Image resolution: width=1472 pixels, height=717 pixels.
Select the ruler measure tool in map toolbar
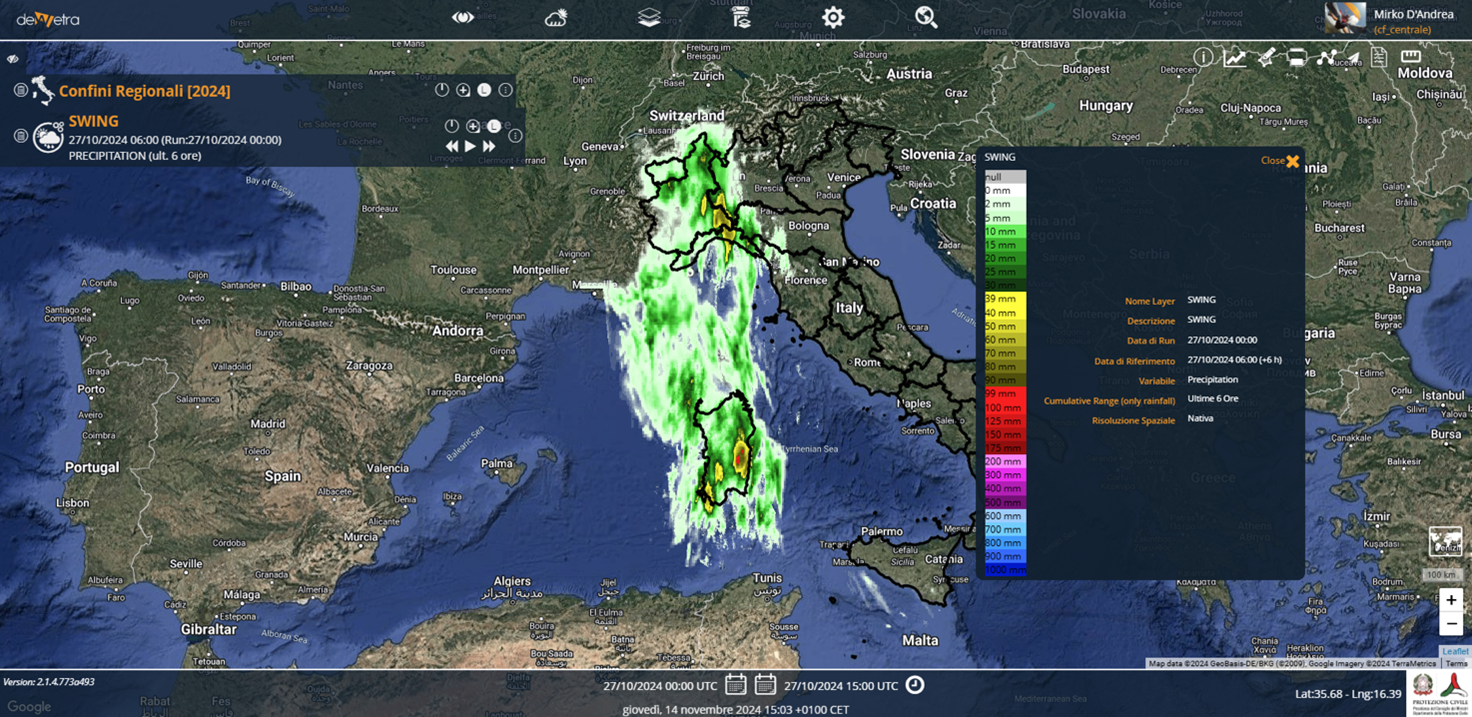1410,57
